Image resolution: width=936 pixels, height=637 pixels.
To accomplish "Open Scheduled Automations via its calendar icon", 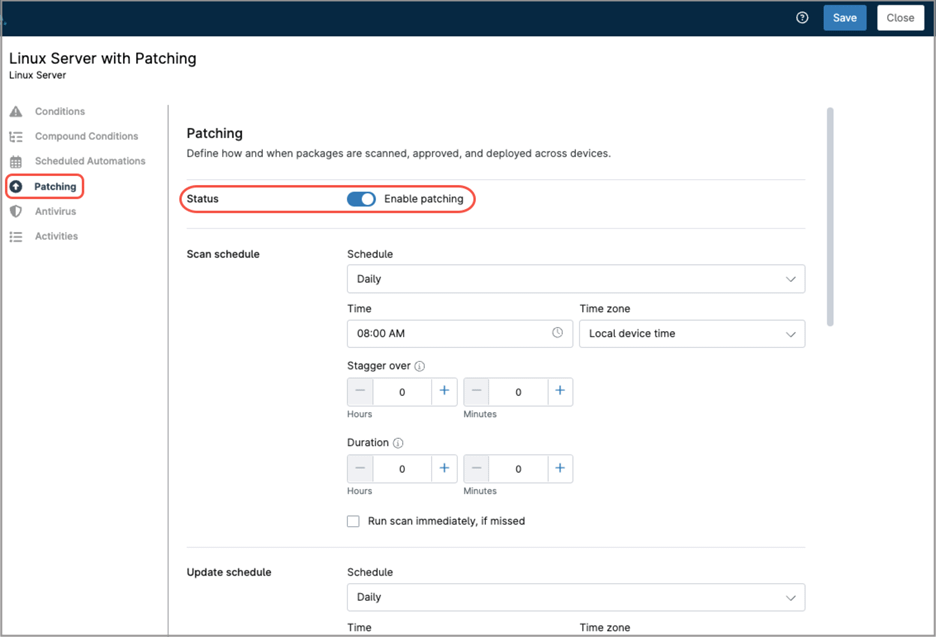I will 16,161.
